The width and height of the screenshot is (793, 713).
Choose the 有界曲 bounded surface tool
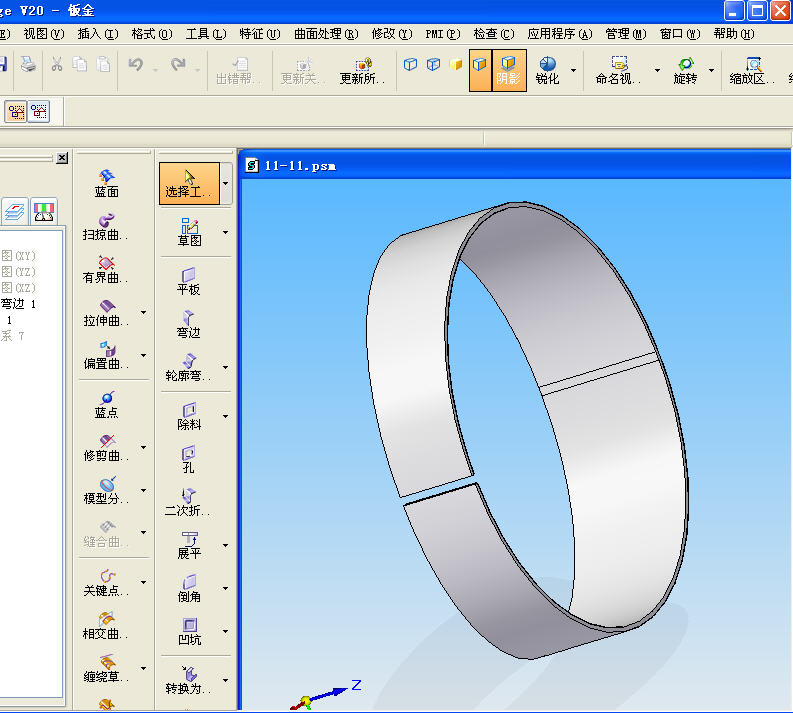coord(105,270)
